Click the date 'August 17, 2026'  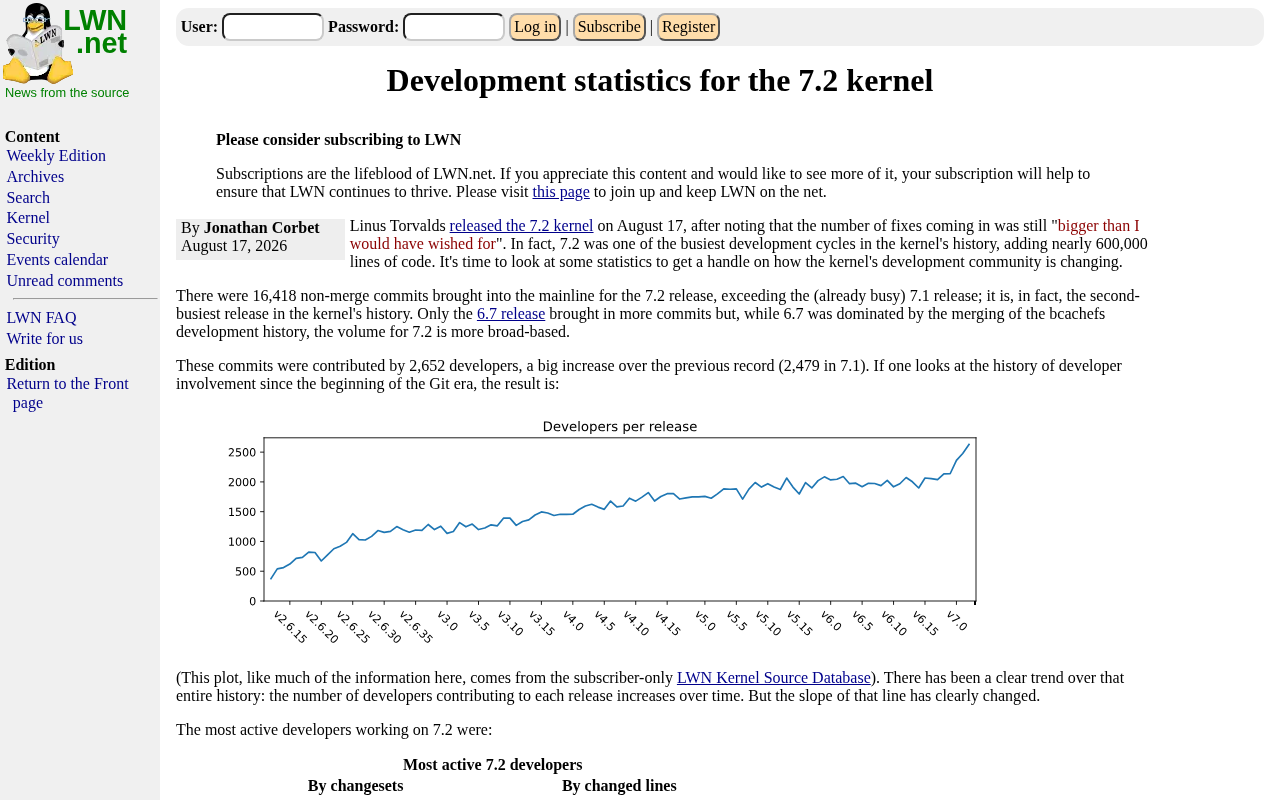click(234, 246)
